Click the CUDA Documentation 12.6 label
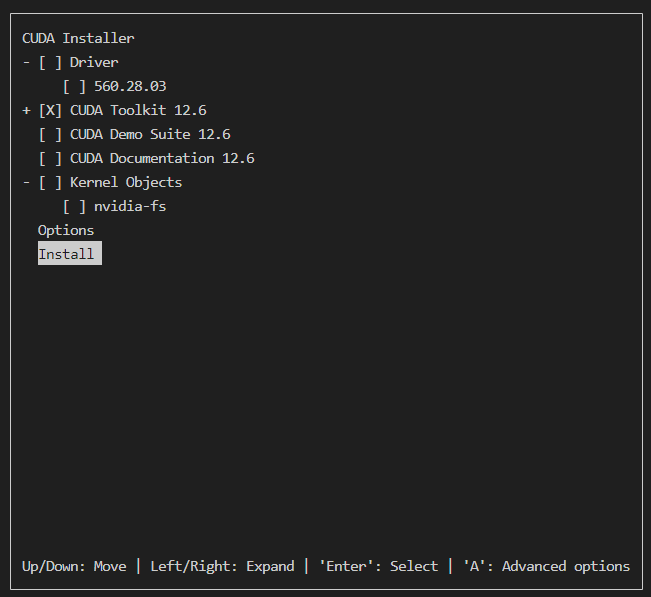Image resolution: width=651 pixels, height=597 pixels. (162, 159)
